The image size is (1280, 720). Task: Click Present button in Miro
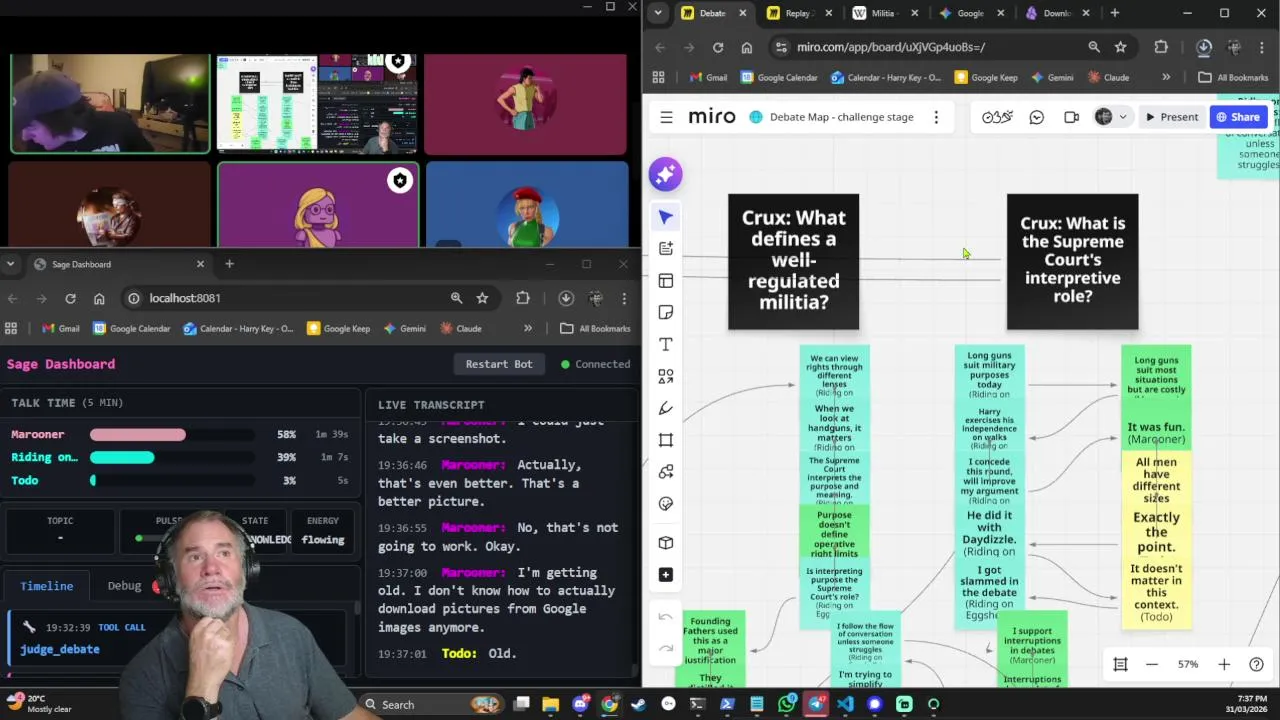tap(1171, 117)
